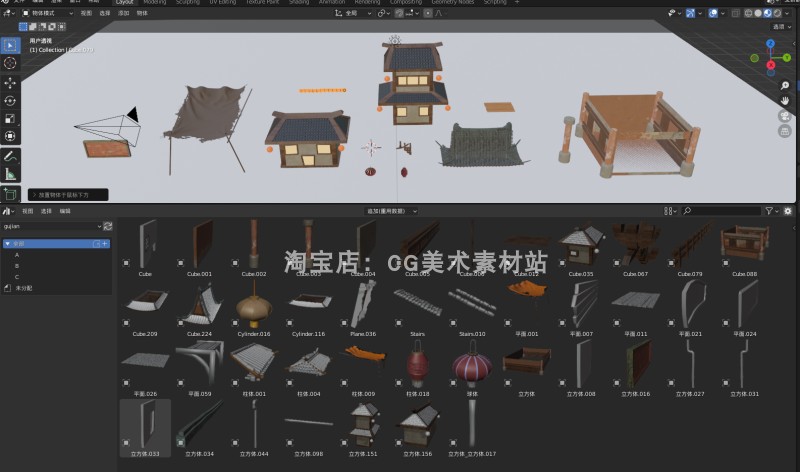Image resolution: width=800 pixels, height=472 pixels.
Task: Switch to rendered shading
Action: coord(778,13)
